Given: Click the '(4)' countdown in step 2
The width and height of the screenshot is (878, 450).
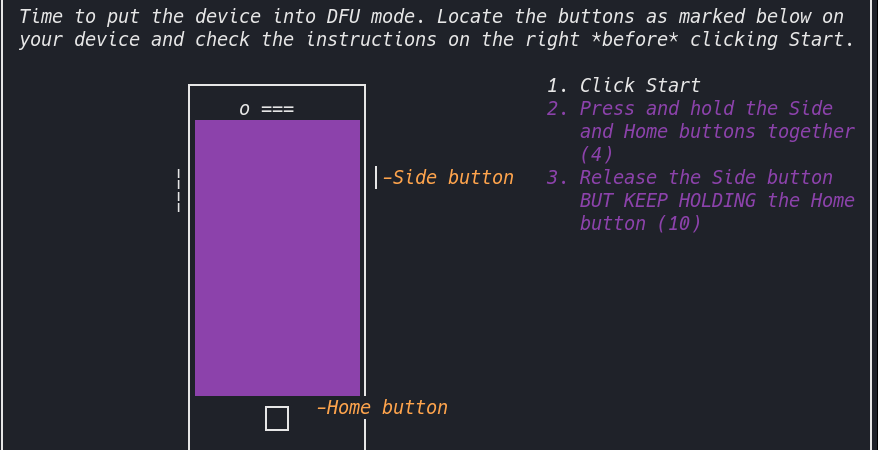Looking at the screenshot, I should pos(596,154).
